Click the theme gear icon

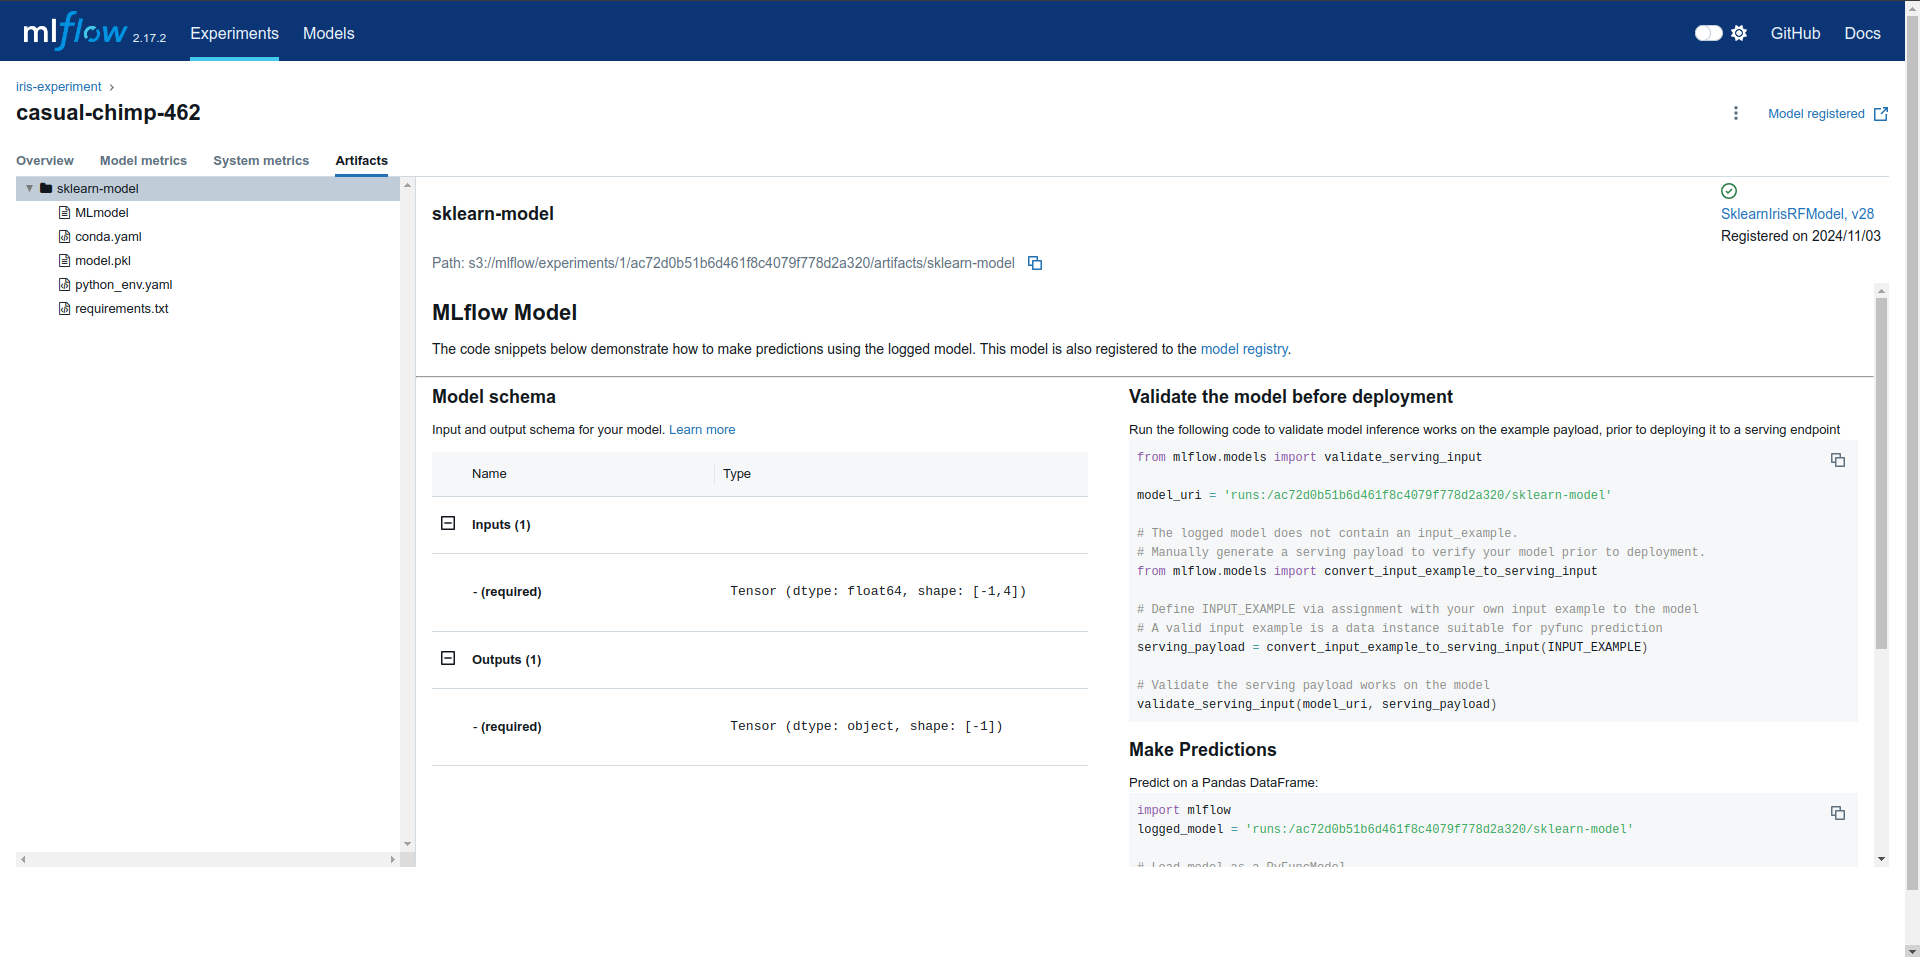coord(1739,33)
